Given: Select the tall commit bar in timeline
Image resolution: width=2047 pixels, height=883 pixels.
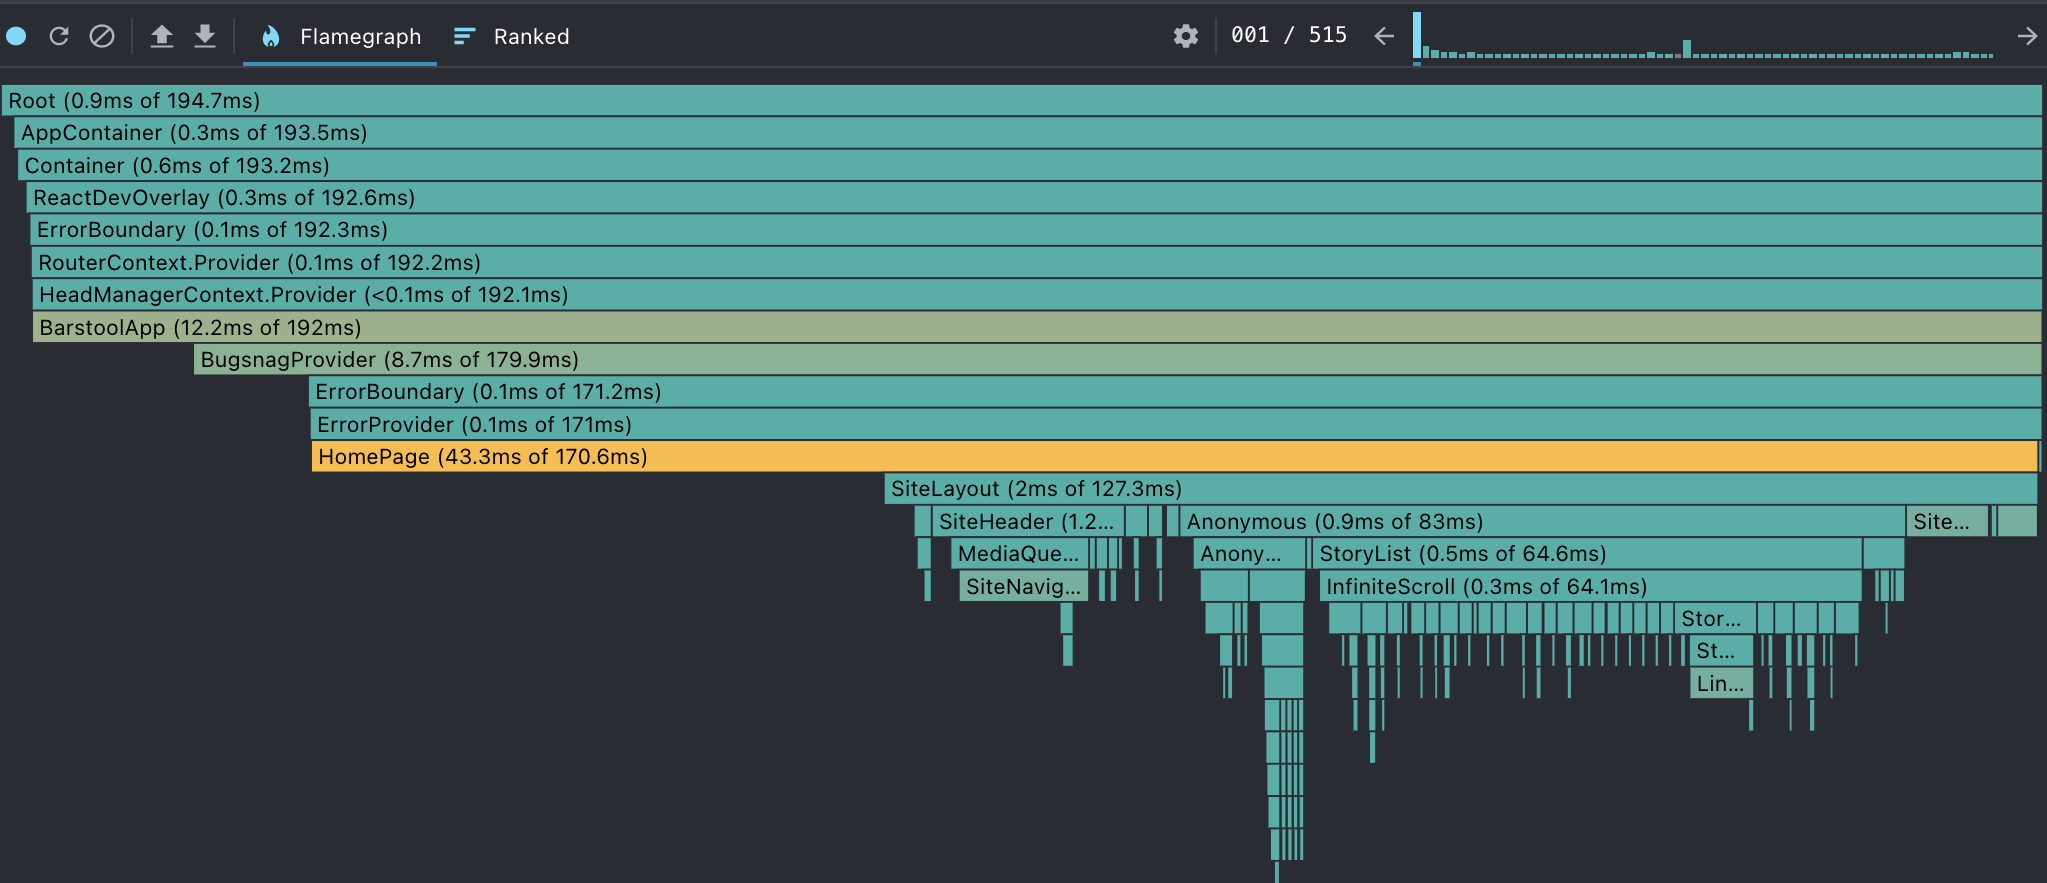Looking at the screenshot, I should [x=1417, y=35].
